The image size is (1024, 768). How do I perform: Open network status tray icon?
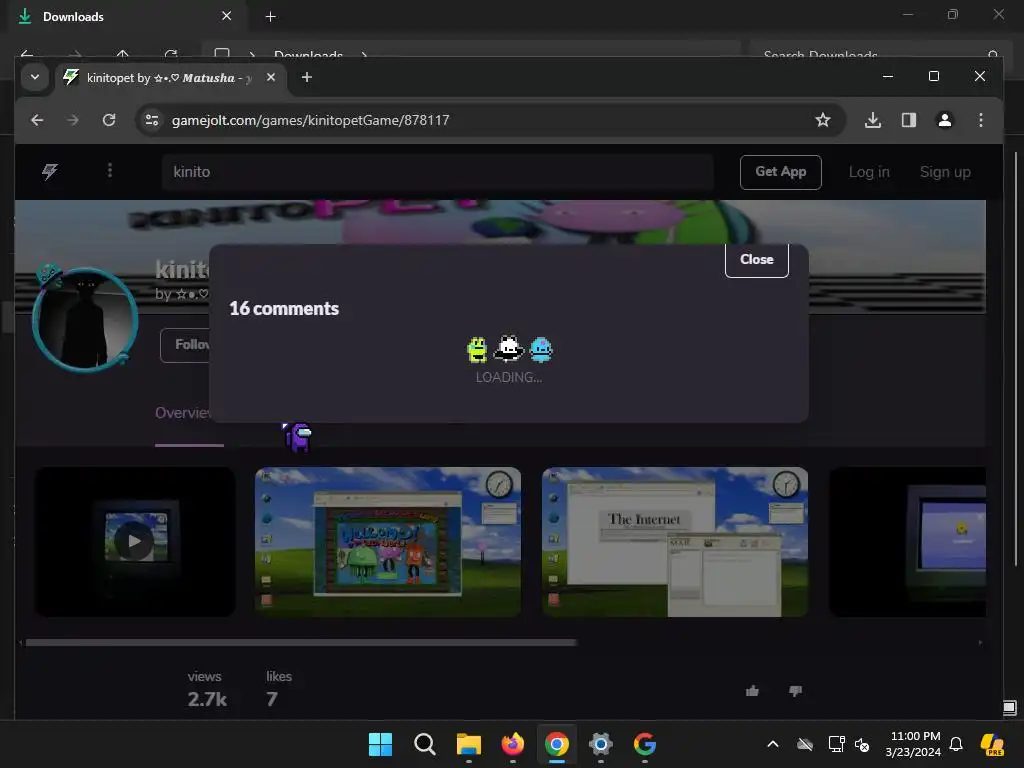pos(836,744)
